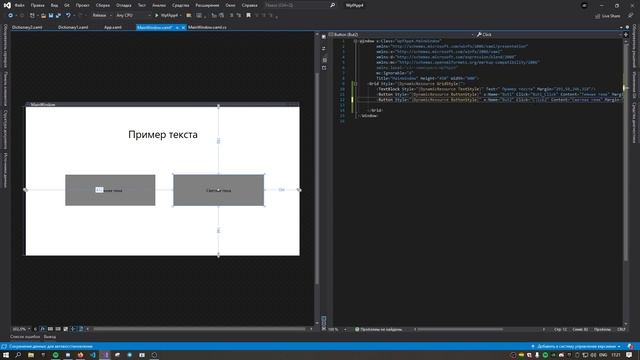
Task: Click the designer horizontal scrollbar
Action: pos(200,329)
